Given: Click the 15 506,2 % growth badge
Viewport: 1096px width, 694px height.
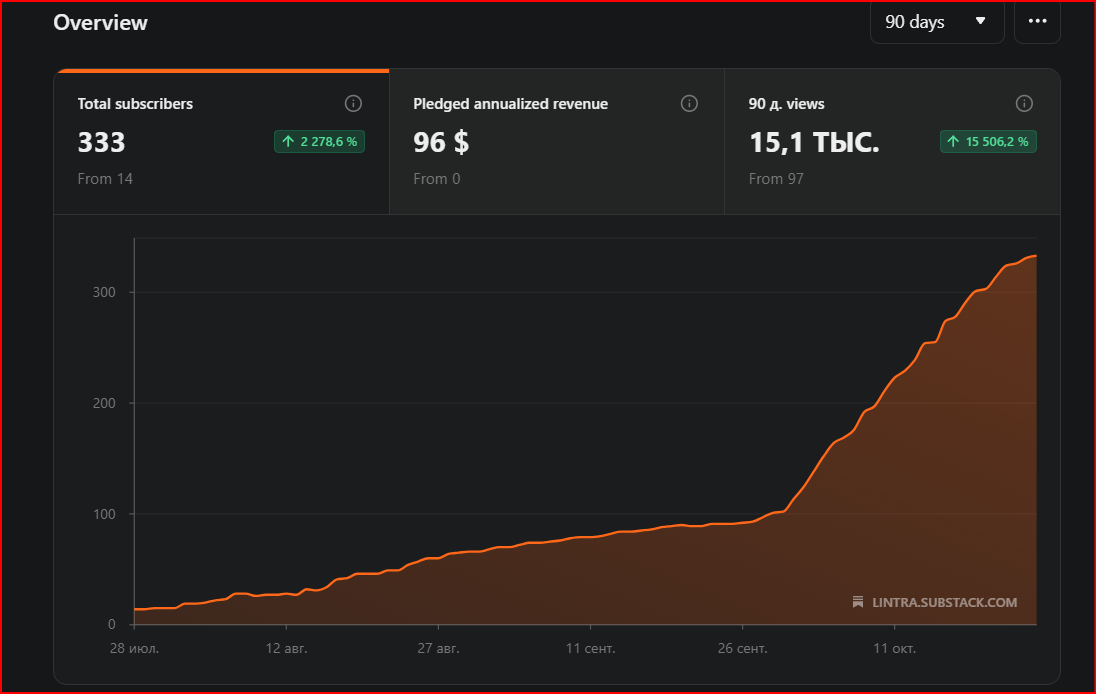Looking at the screenshot, I should click(x=988, y=142).
